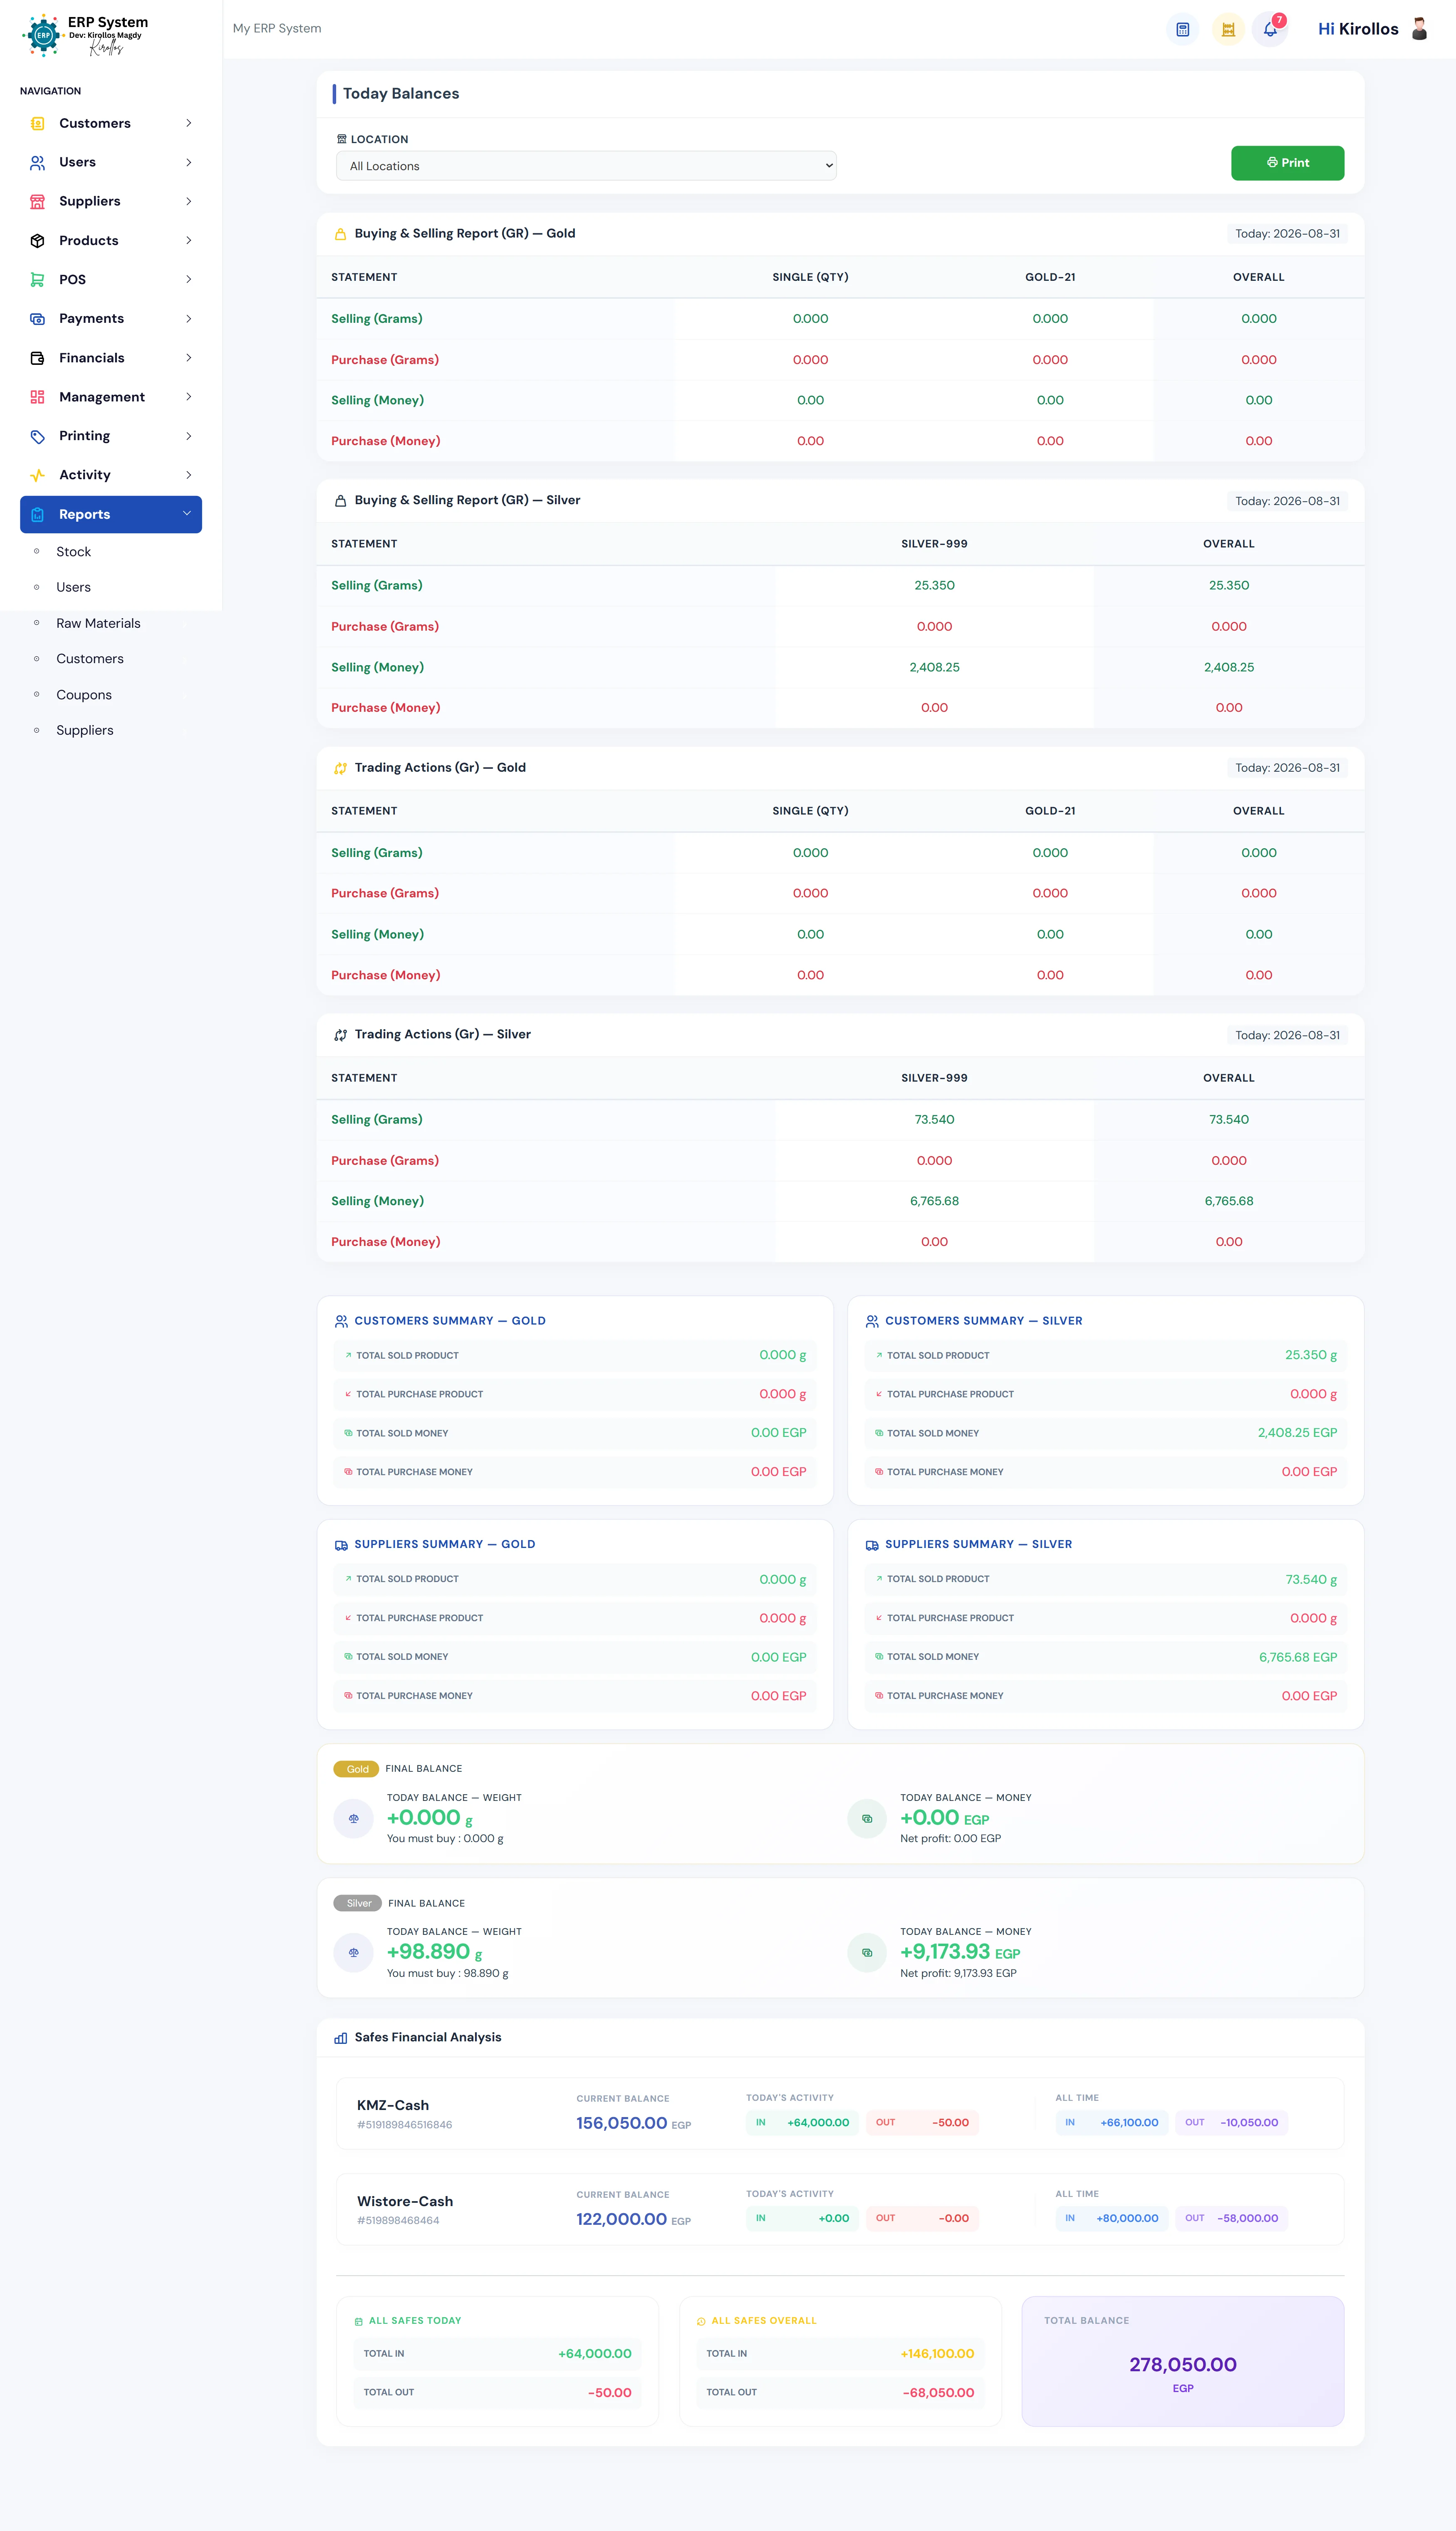The image size is (1456, 2531).
Task: Click the Reports clipboard icon
Action: (37, 515)
